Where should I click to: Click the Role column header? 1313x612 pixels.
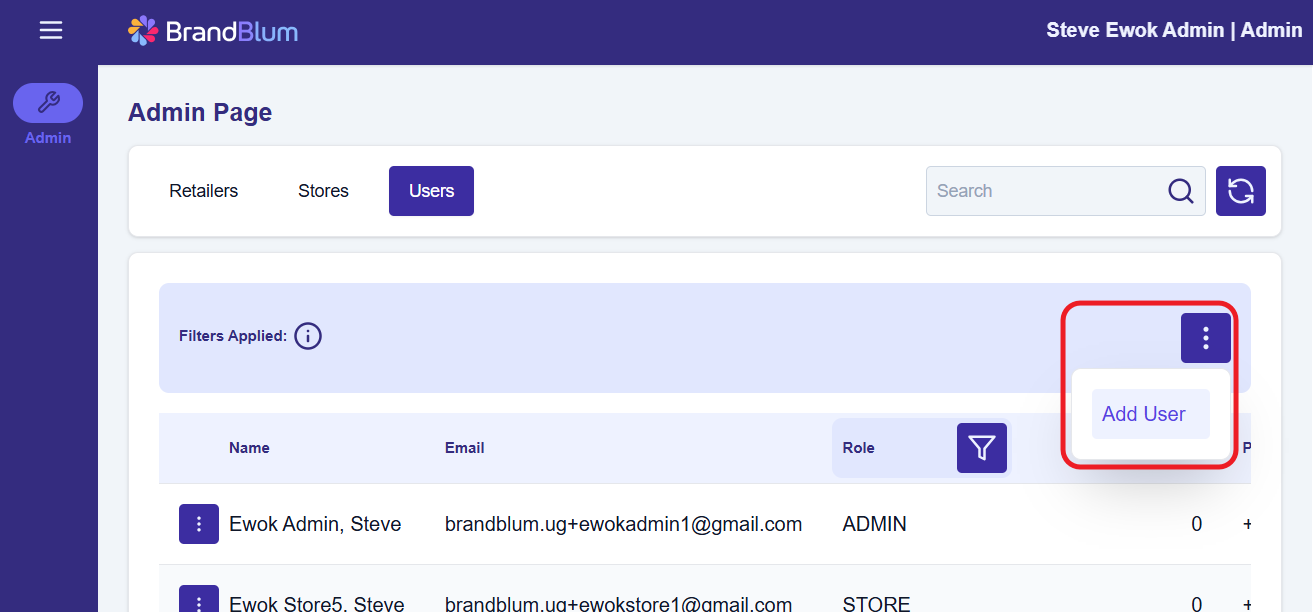coord(859,448)
